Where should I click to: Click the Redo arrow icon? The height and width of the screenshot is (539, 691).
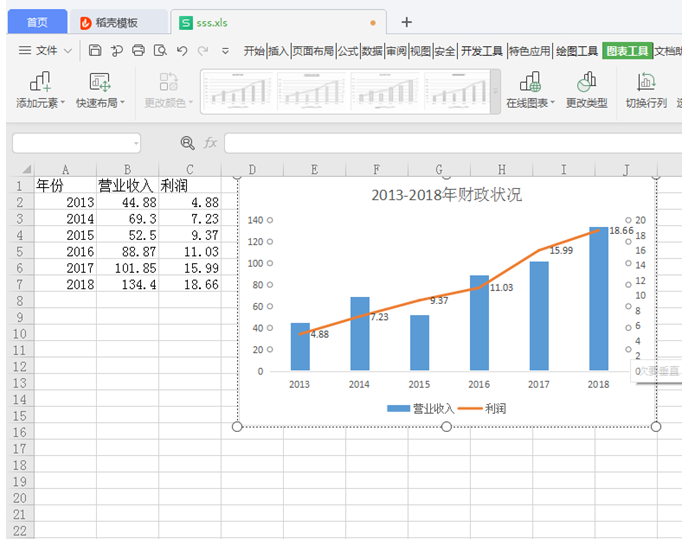[x=203, y=51]
